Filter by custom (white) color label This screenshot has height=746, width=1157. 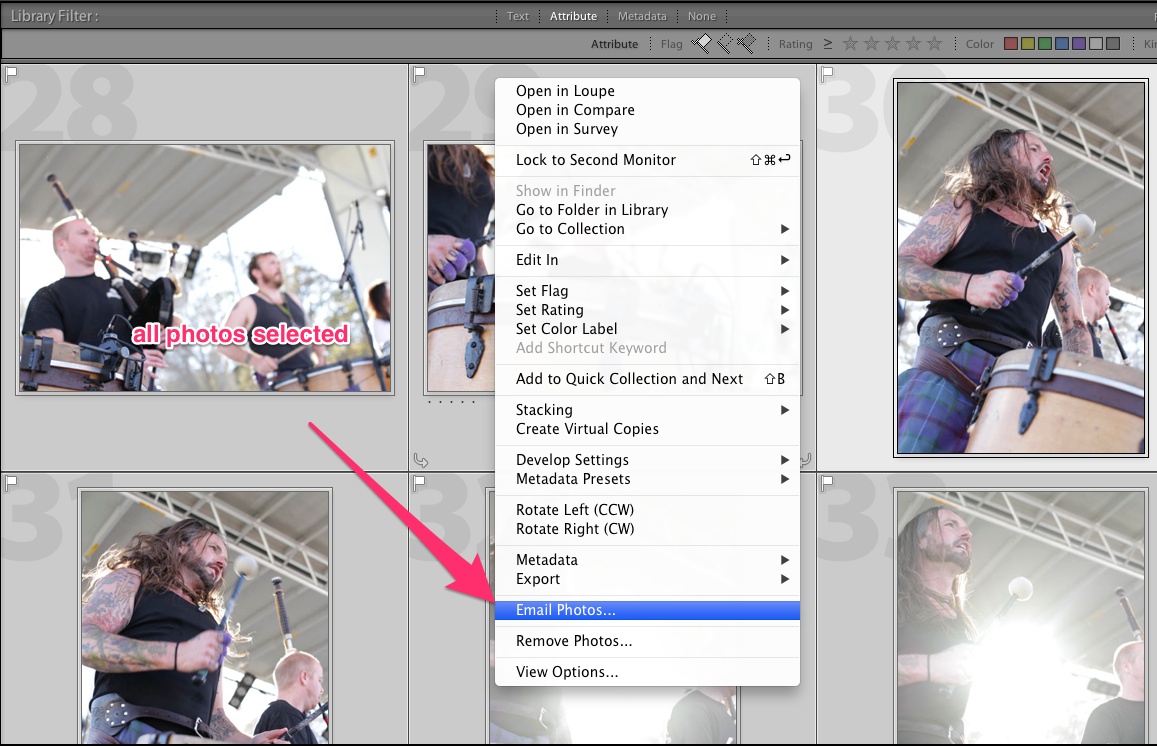pos(1096,44)
